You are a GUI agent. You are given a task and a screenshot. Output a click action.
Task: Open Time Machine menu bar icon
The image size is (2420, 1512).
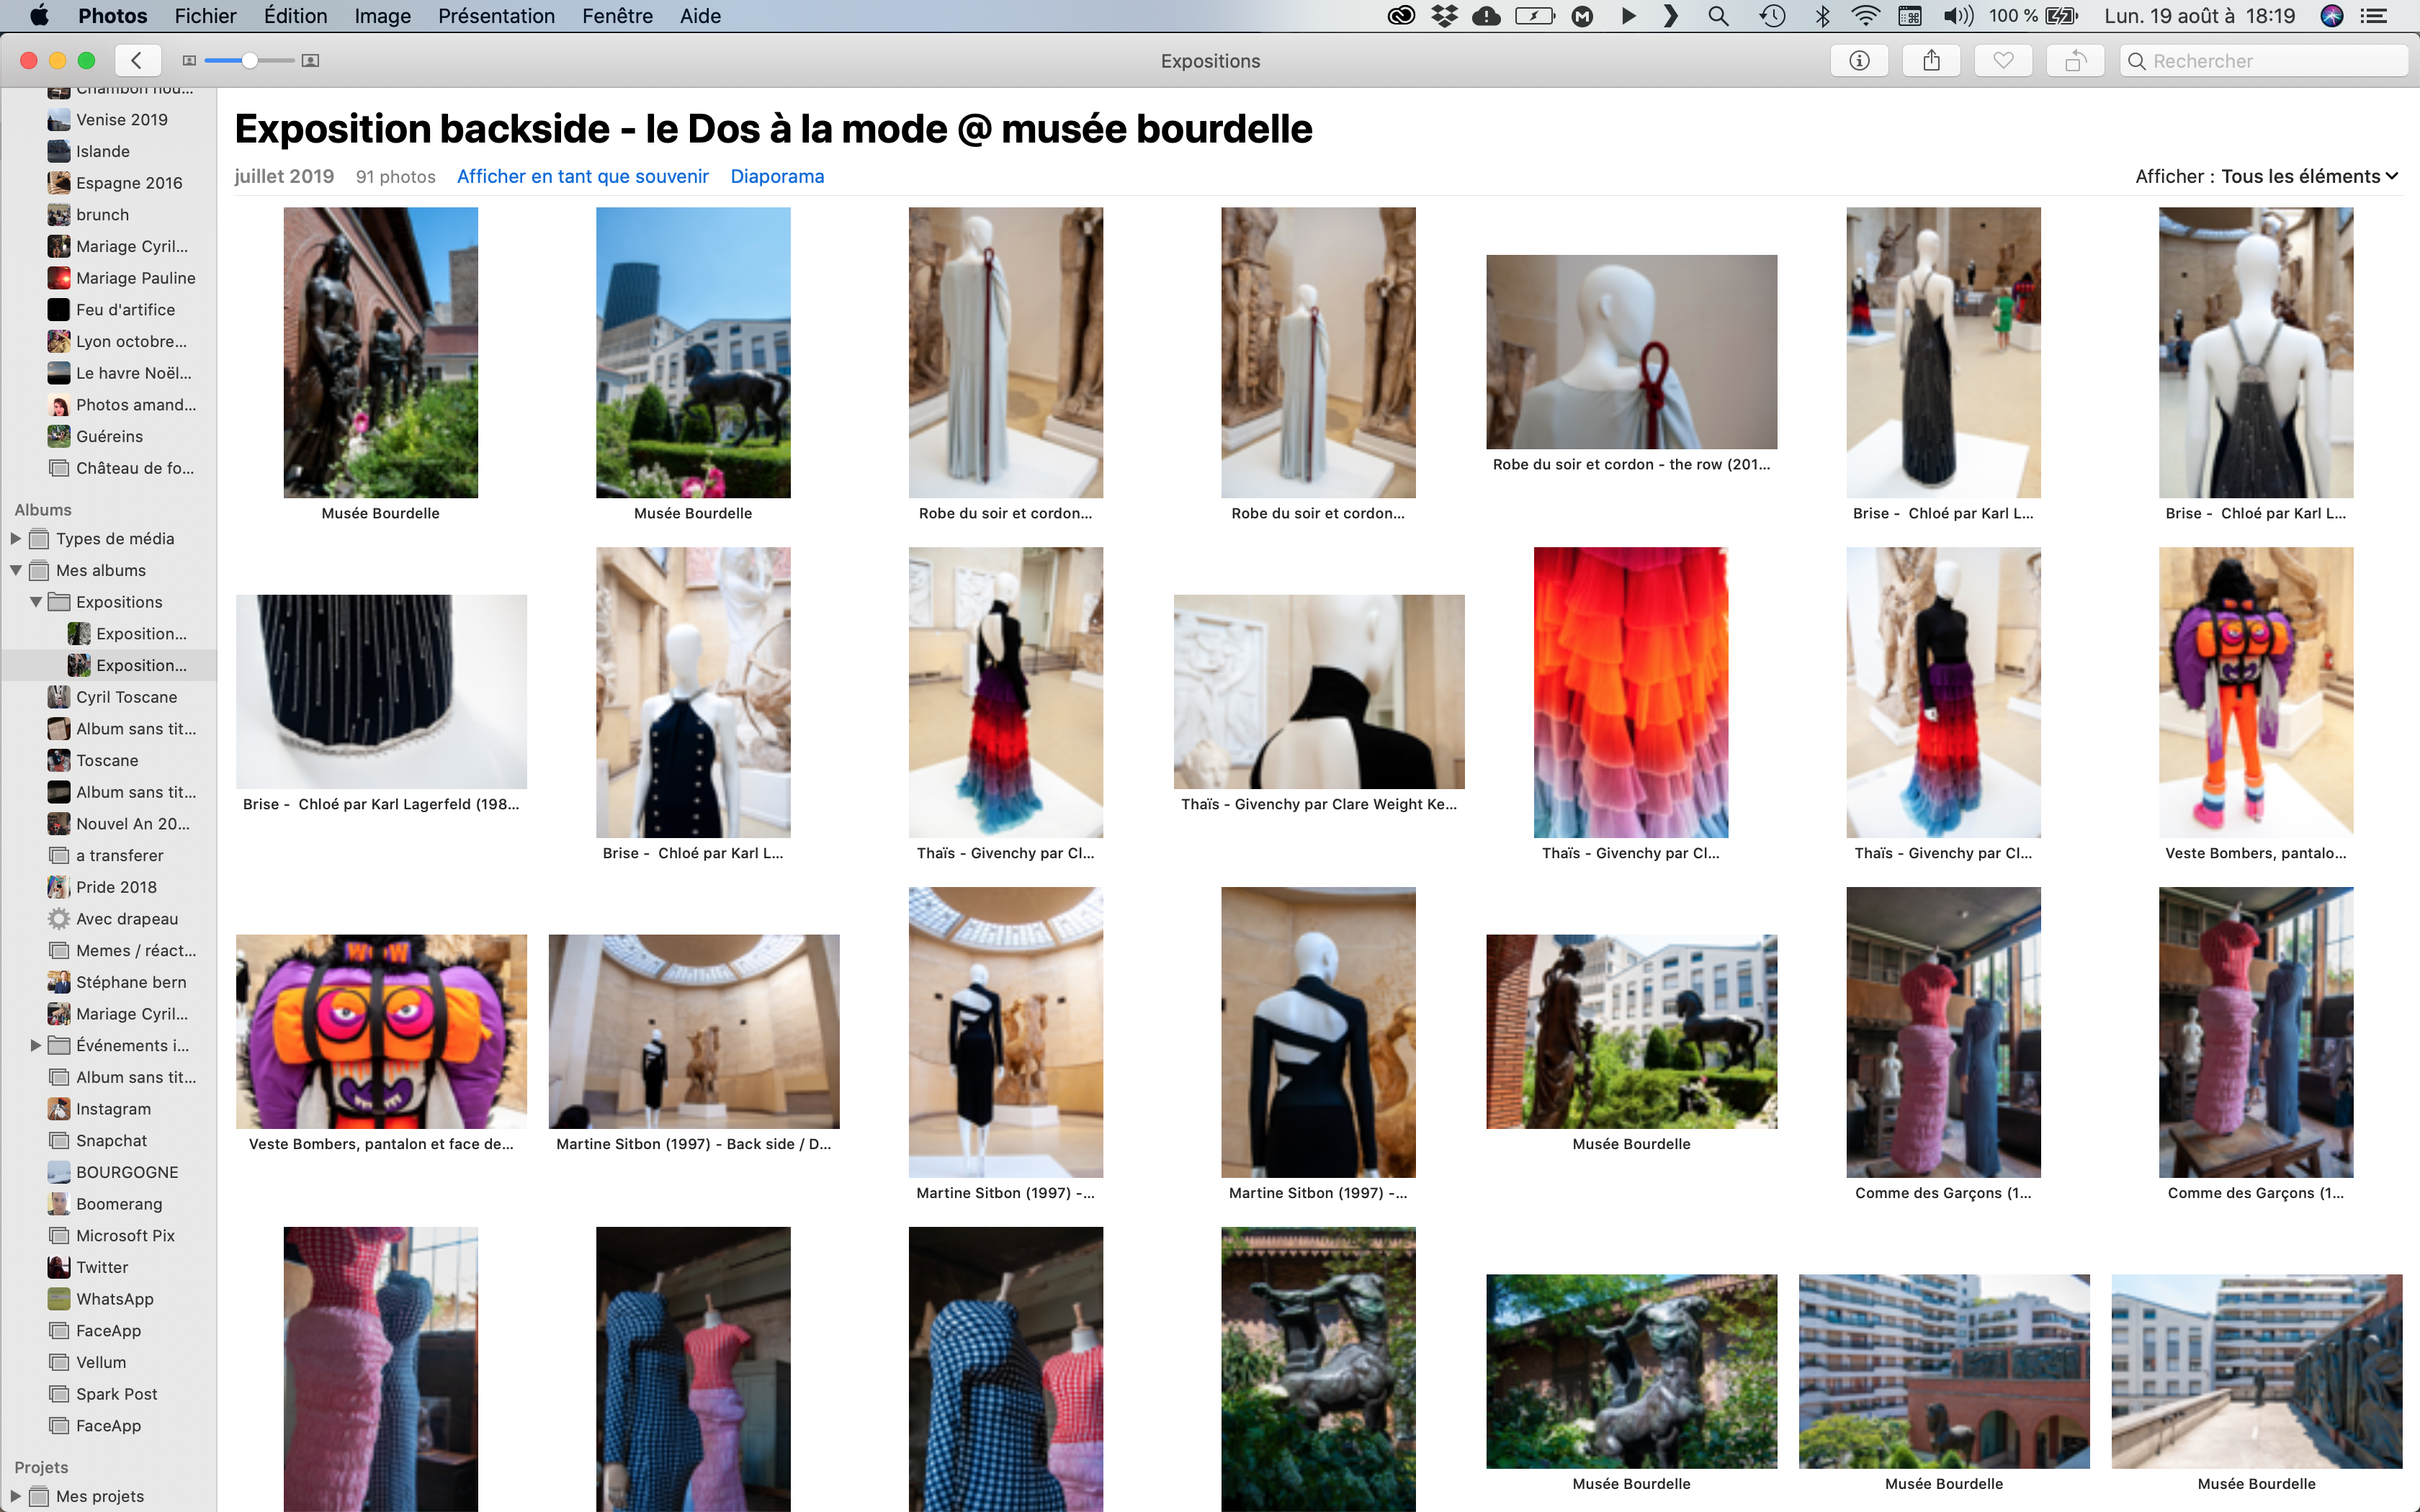coord(1772,16)
